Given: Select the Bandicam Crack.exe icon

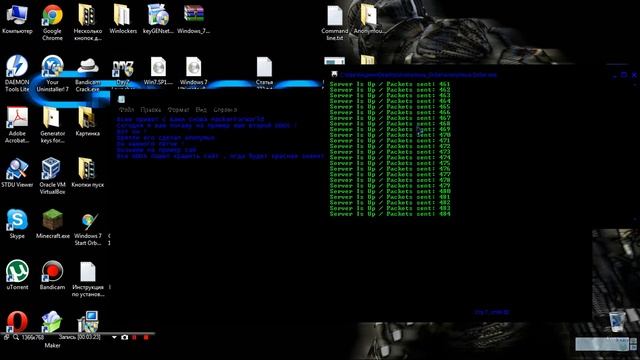Looking at the screenshot, I should click(x=87, y=74).
